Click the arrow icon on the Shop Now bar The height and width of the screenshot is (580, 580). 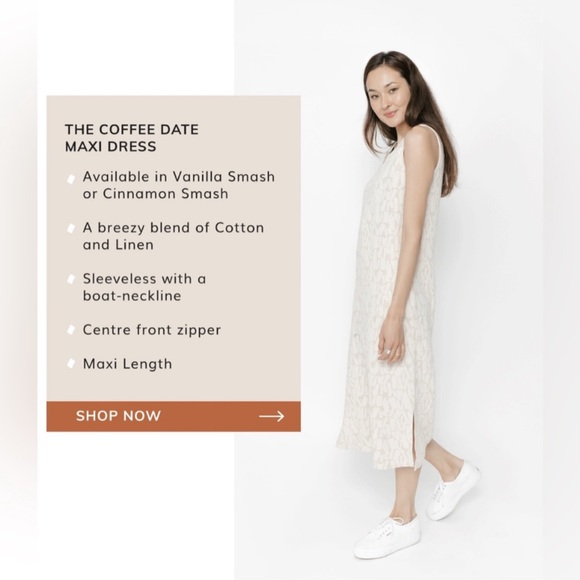click(272, 417)
